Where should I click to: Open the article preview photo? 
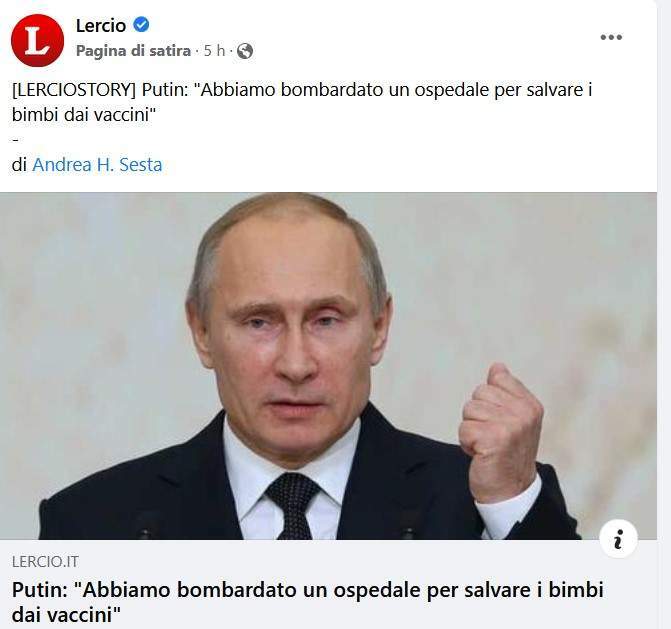pyautogui.click(x=328, y=366)
